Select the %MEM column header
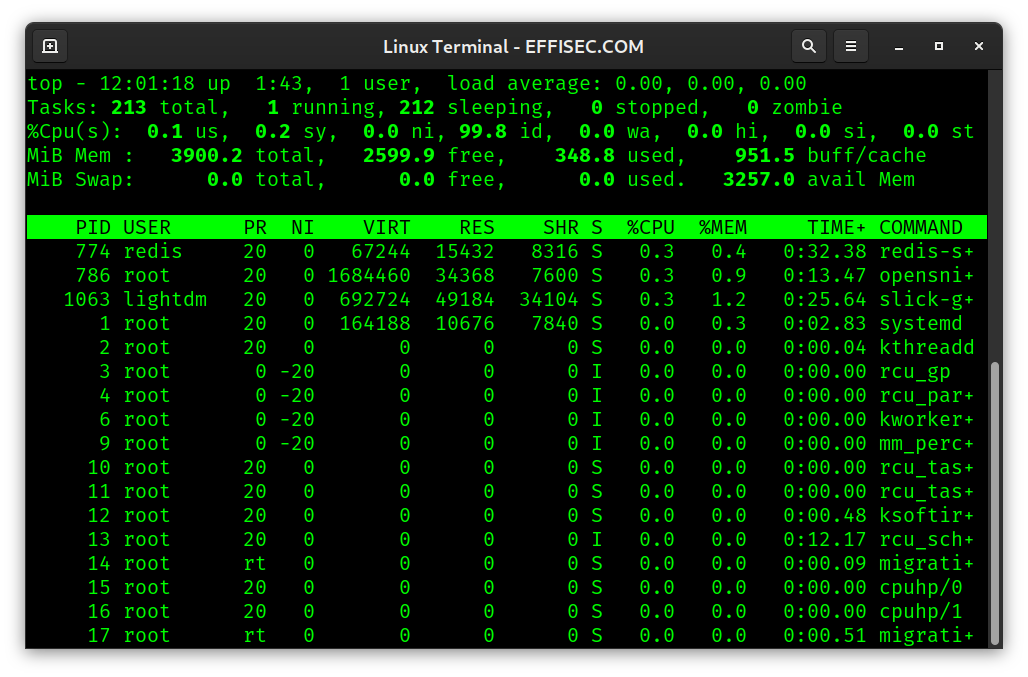Viewport: 1028px width, 677px height. click(722, 227)
